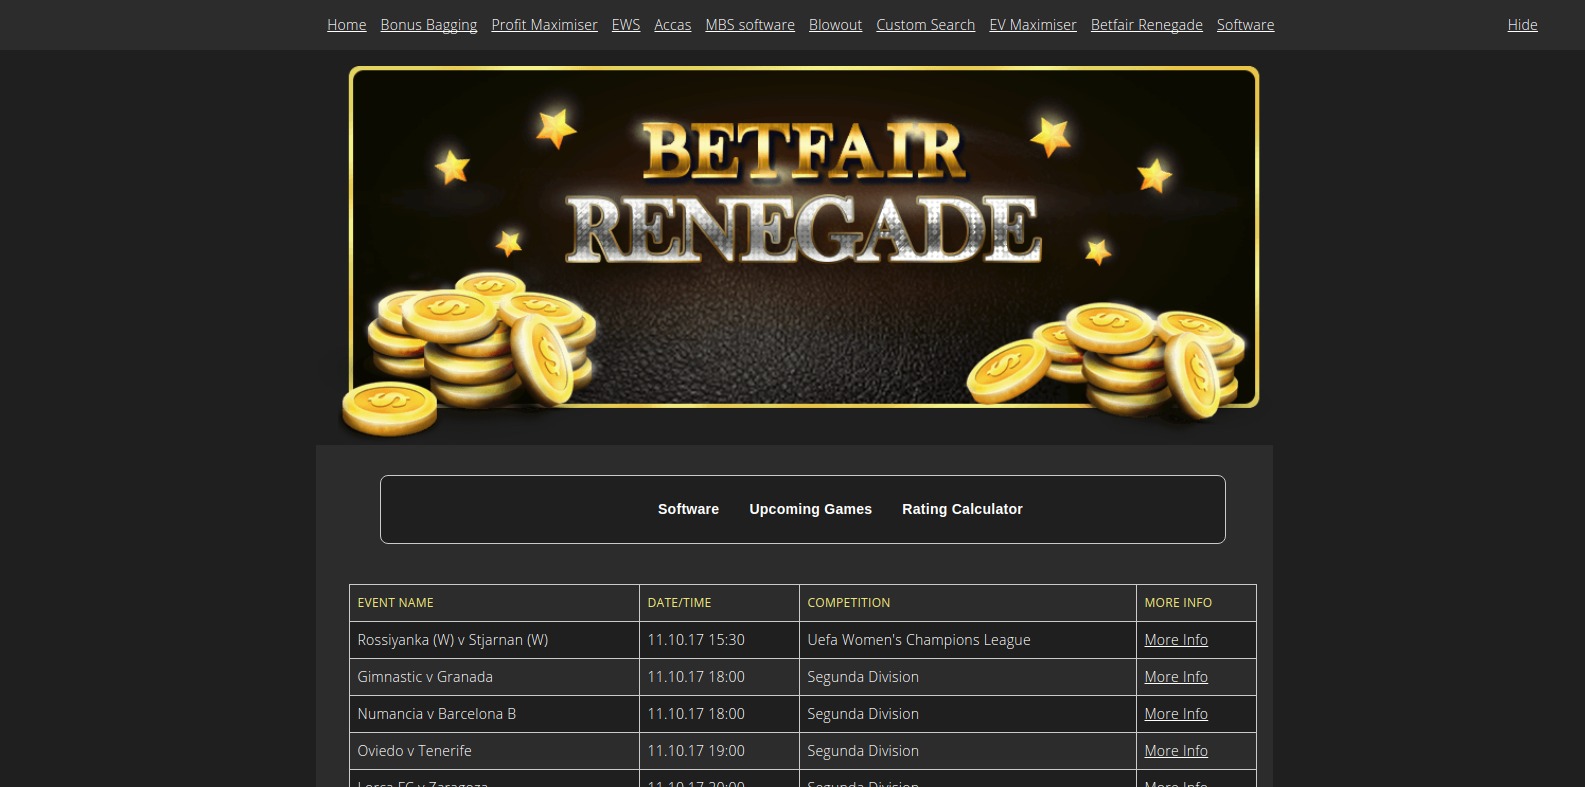Open MBS software link
The height and width of the screenshot is (787, 1585).
(x=750, y=25)
